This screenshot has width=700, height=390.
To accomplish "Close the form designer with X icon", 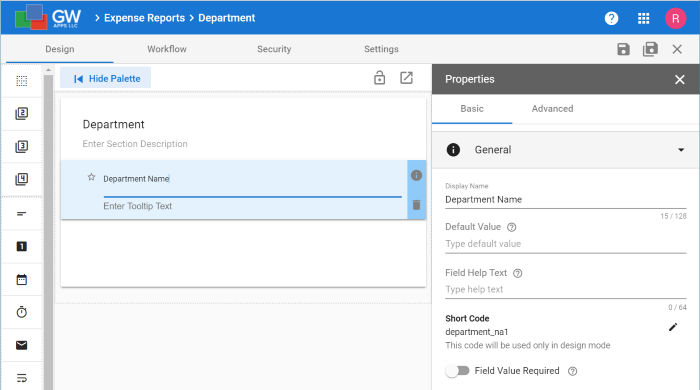I will [677, 49].
